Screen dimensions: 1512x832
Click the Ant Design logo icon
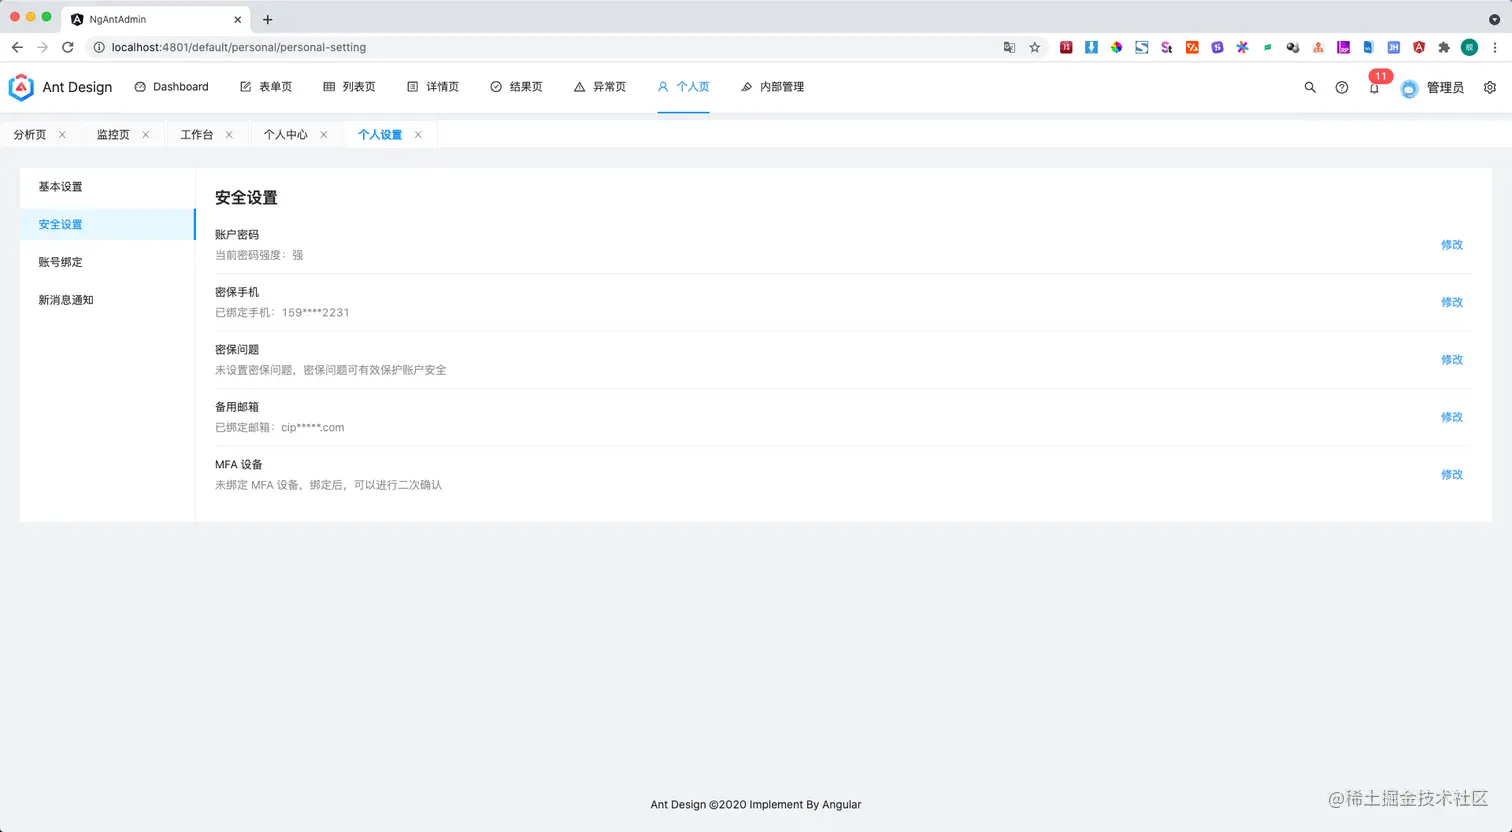click(21, 87)
